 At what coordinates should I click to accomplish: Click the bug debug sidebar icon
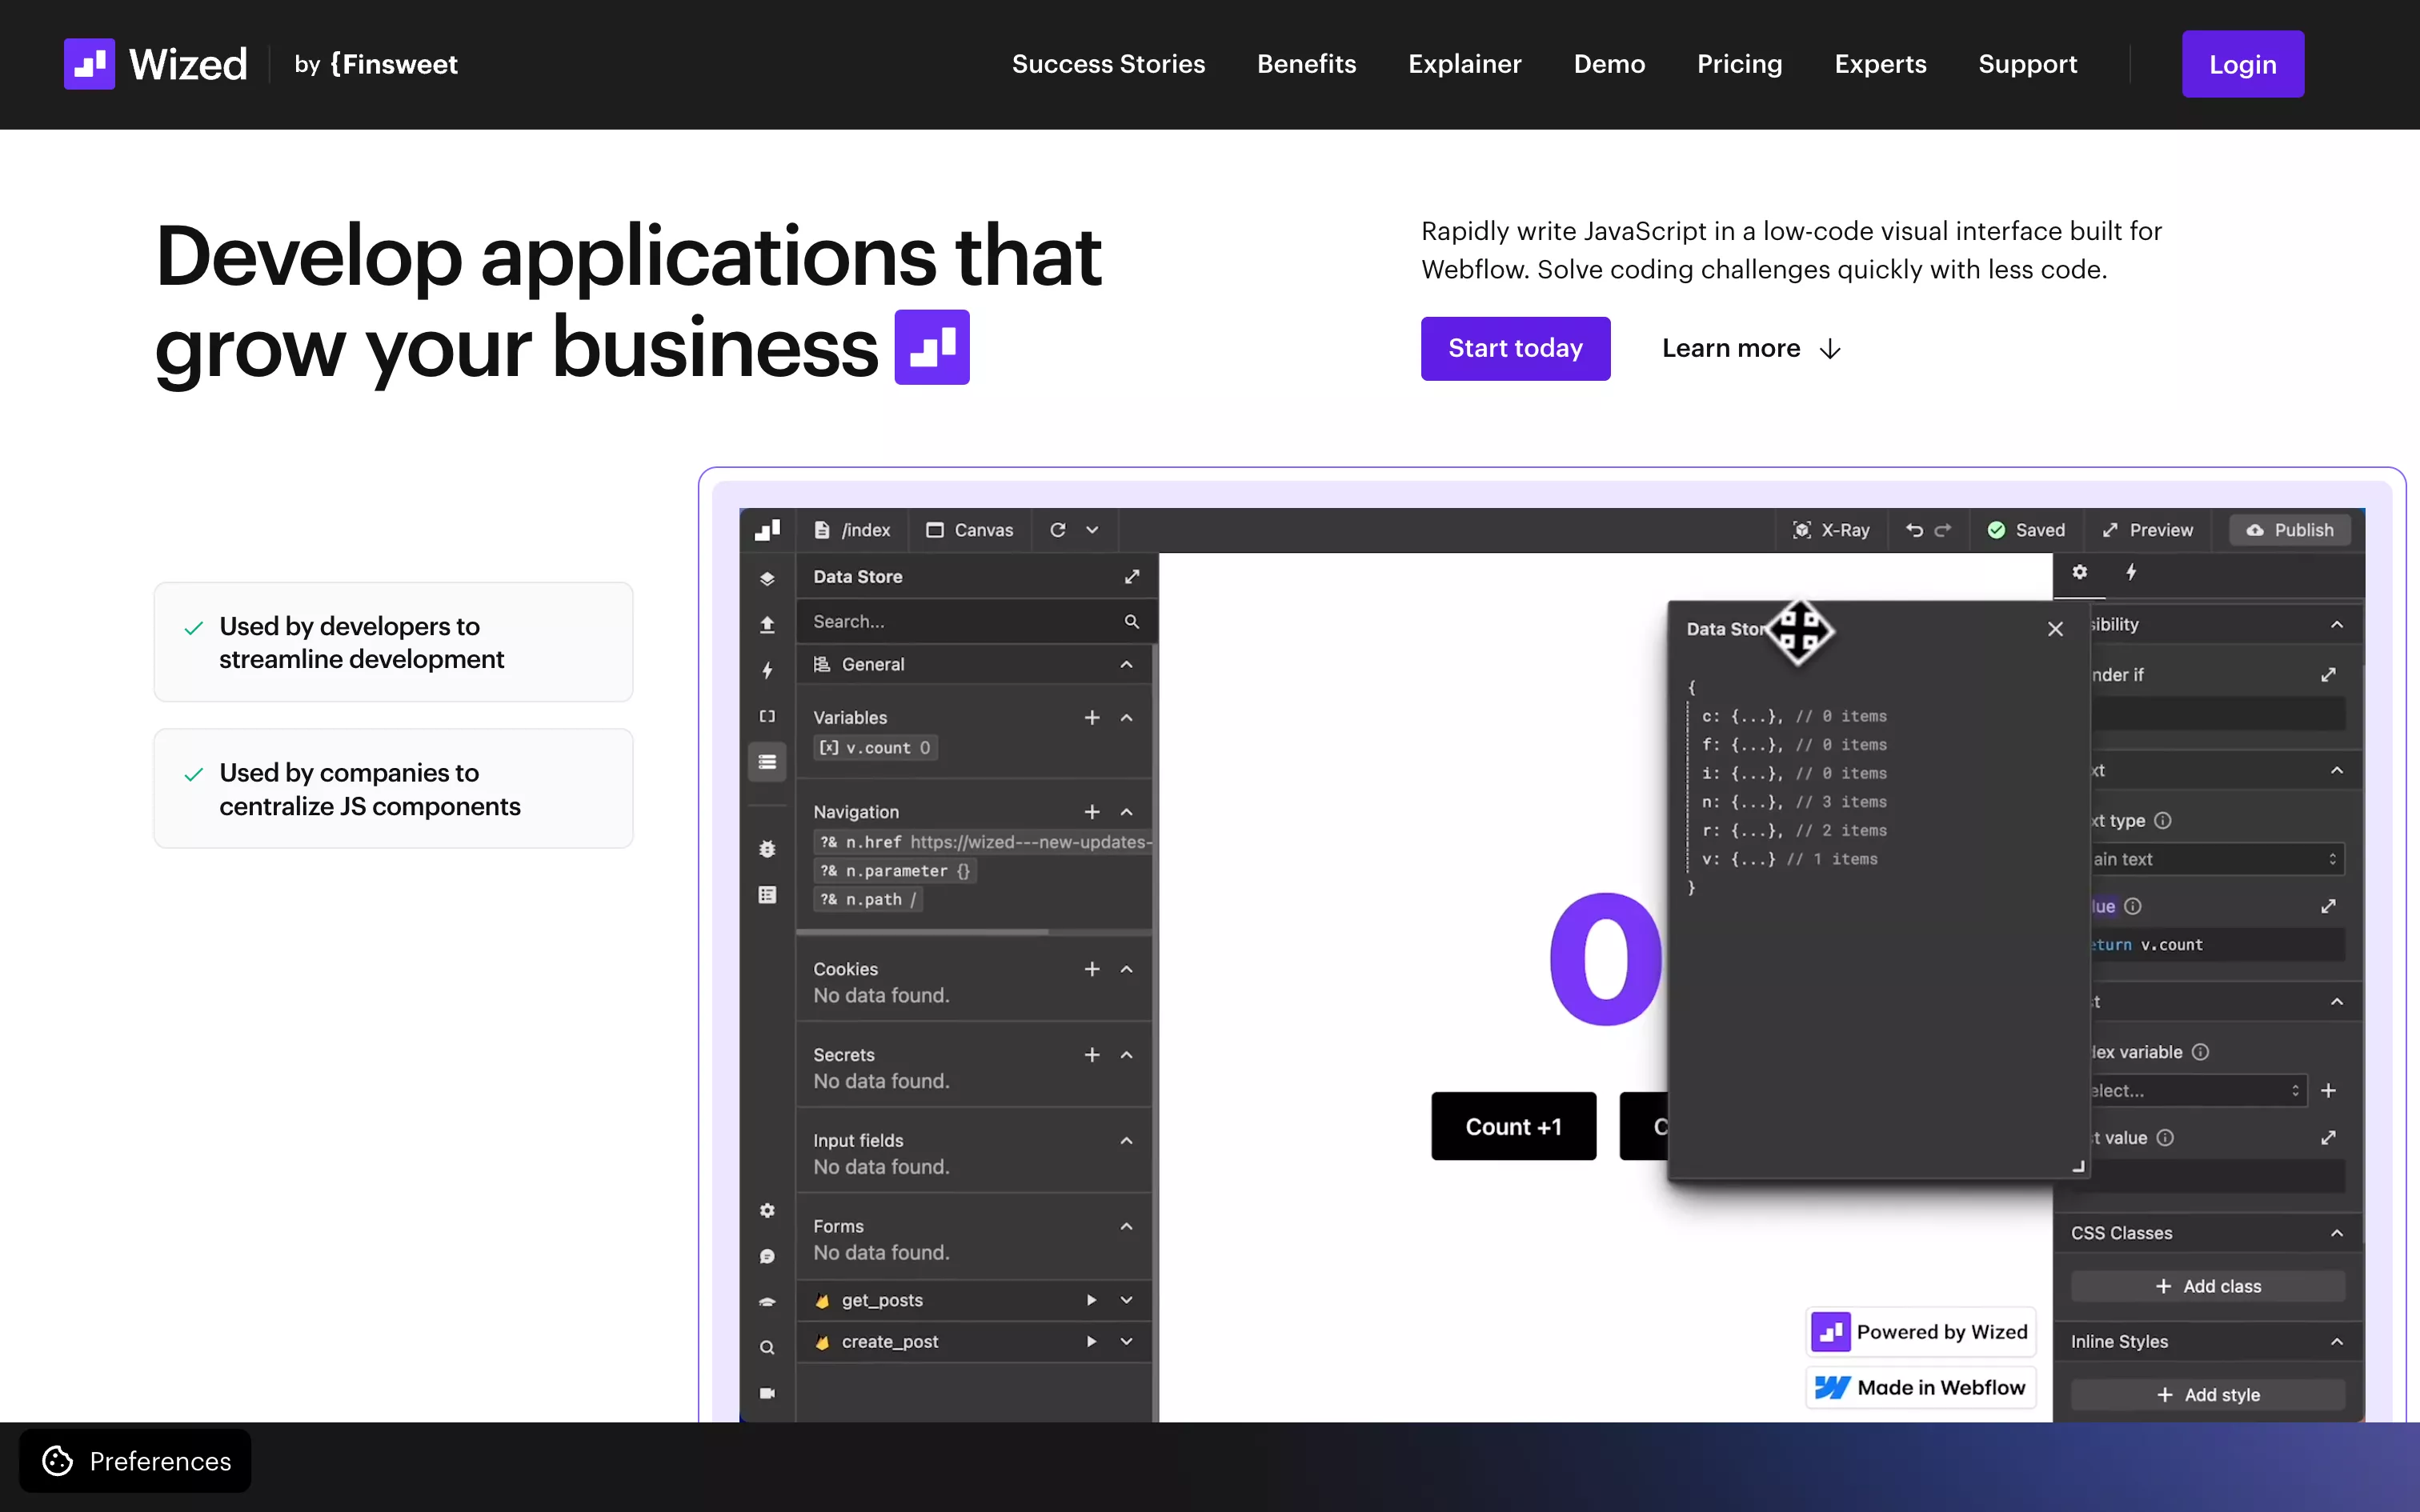(767, 849)
